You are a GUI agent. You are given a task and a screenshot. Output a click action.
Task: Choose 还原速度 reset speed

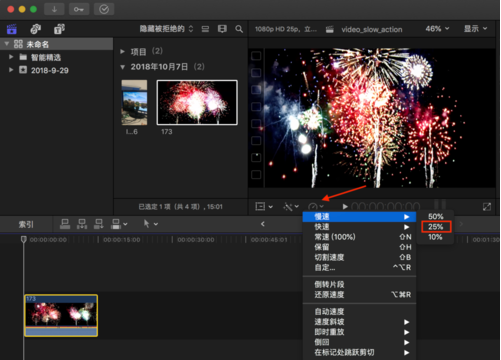359,295
